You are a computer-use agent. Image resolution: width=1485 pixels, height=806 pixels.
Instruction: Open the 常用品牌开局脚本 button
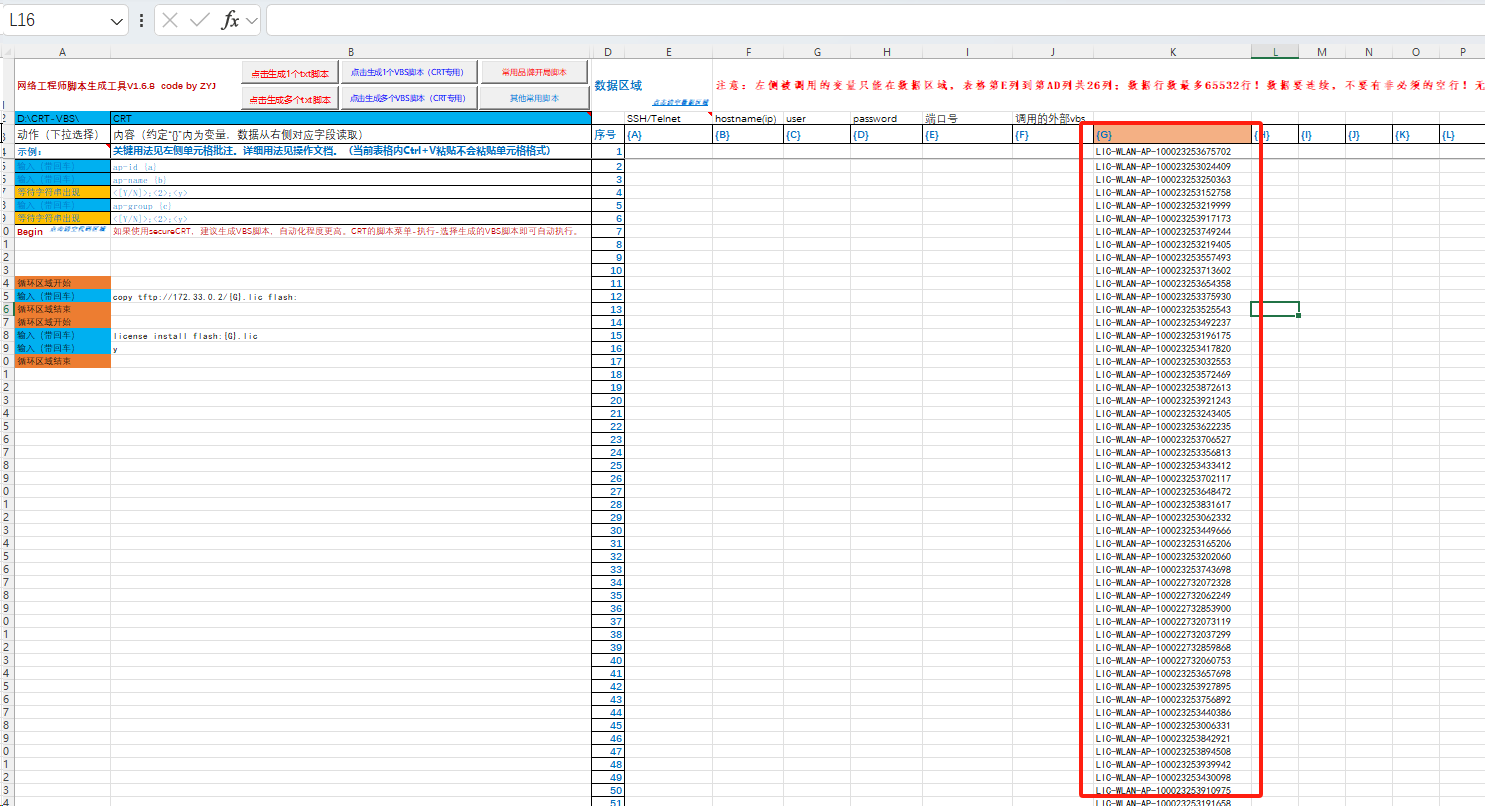(x=534, y=72)
